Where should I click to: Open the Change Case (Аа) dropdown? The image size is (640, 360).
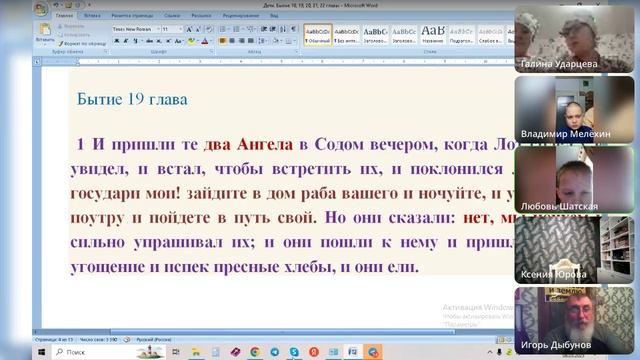coord(178,41)
